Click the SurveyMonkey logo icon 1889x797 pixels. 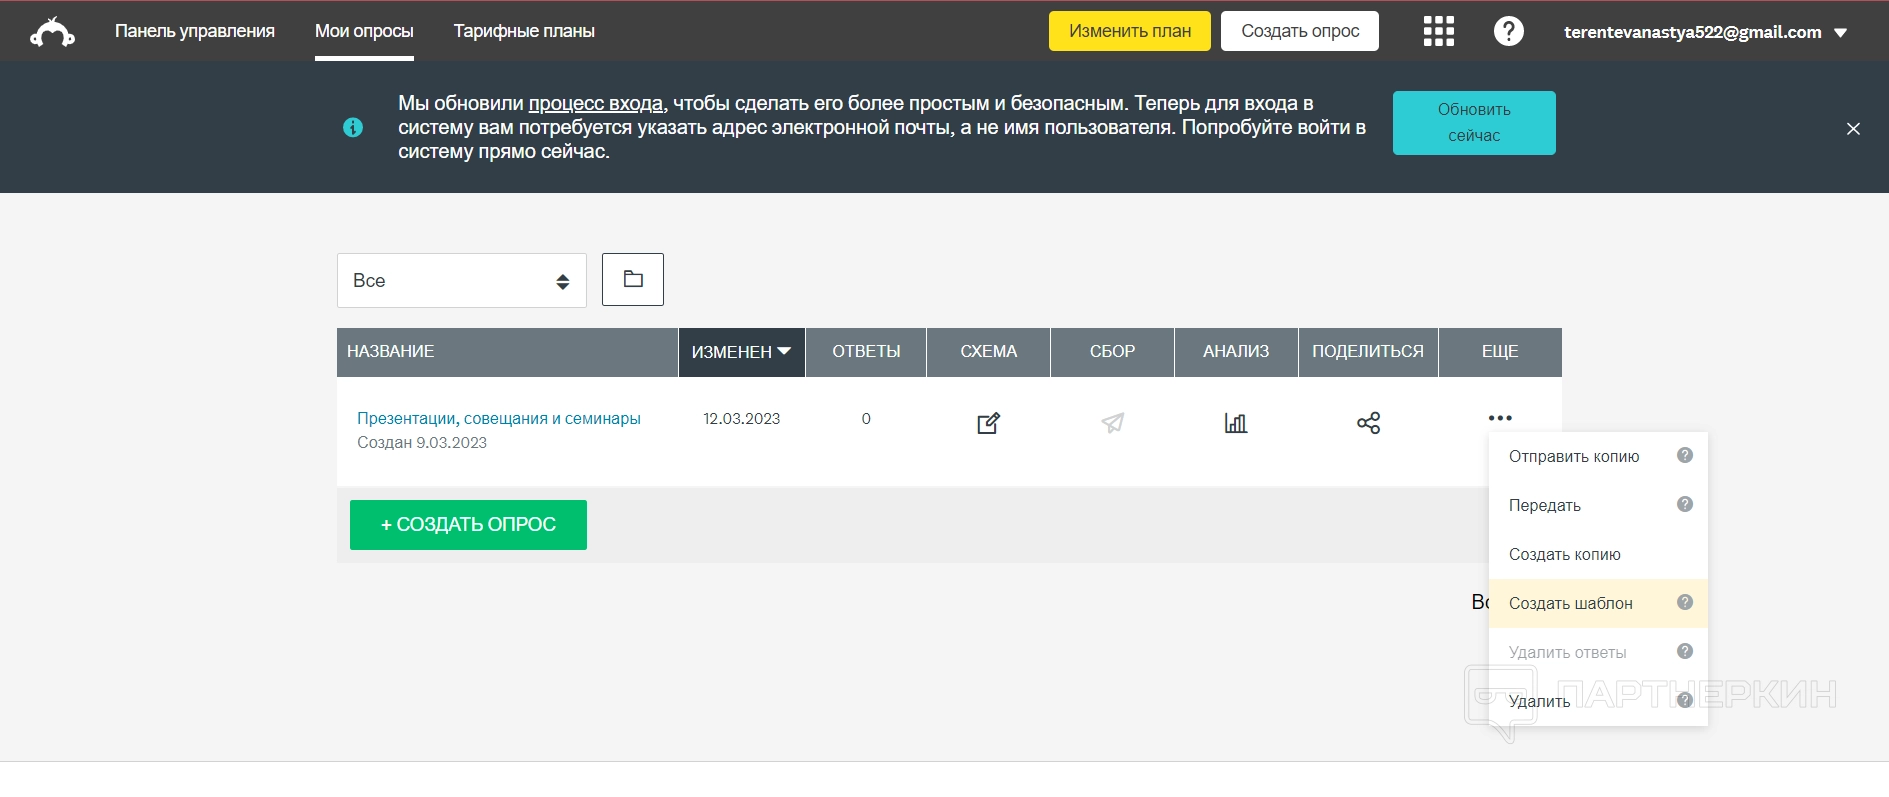52,32
